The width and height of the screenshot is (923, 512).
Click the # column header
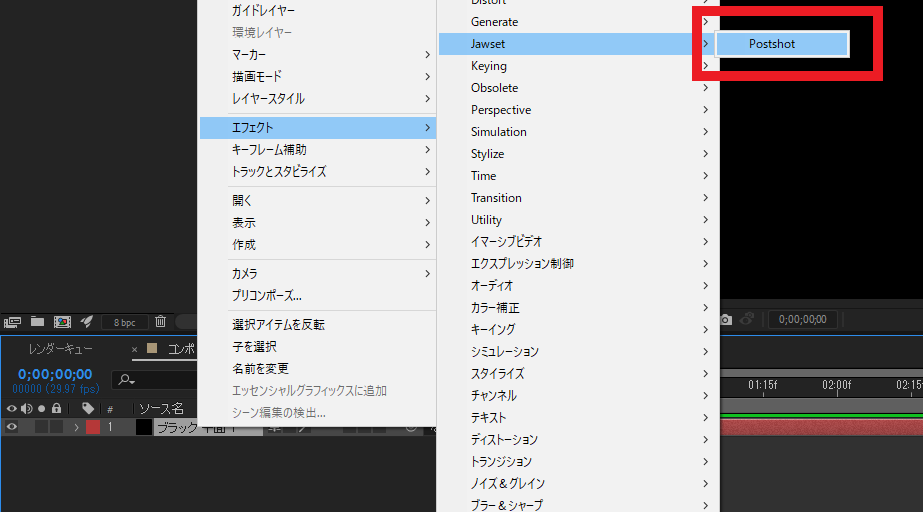pos(109,409)
